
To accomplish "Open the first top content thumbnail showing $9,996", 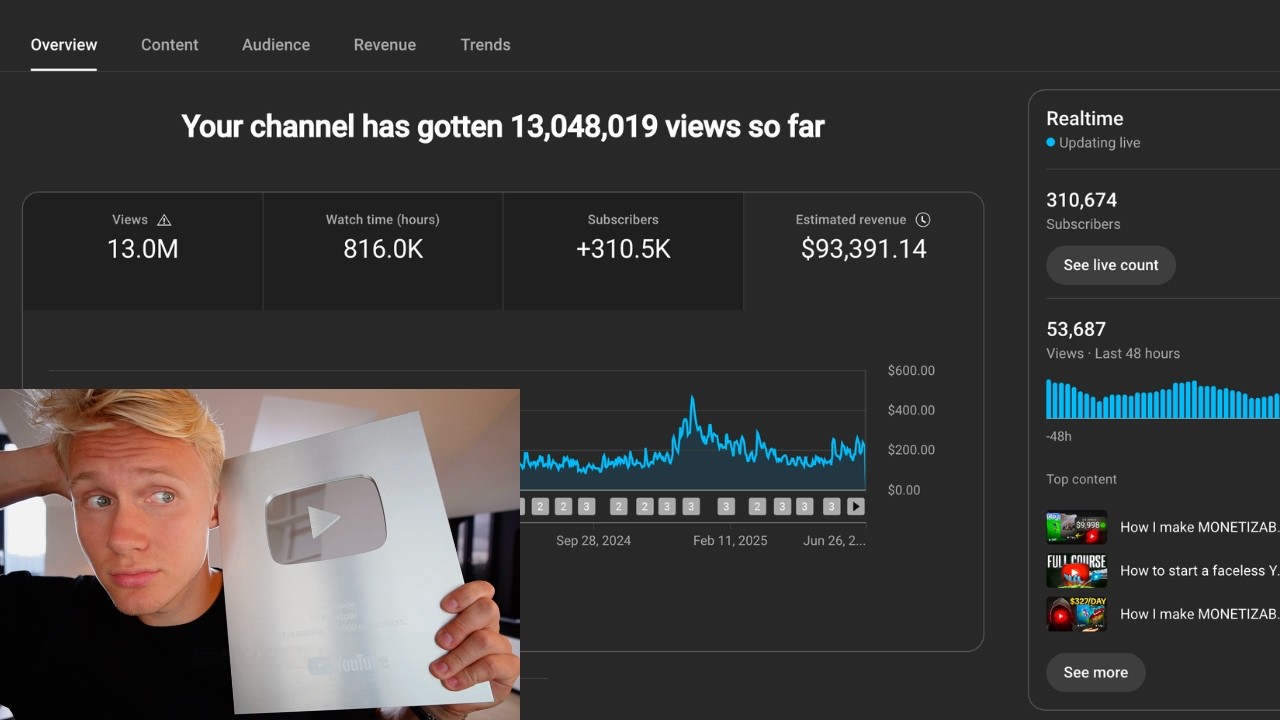I will click(1076, 527).
